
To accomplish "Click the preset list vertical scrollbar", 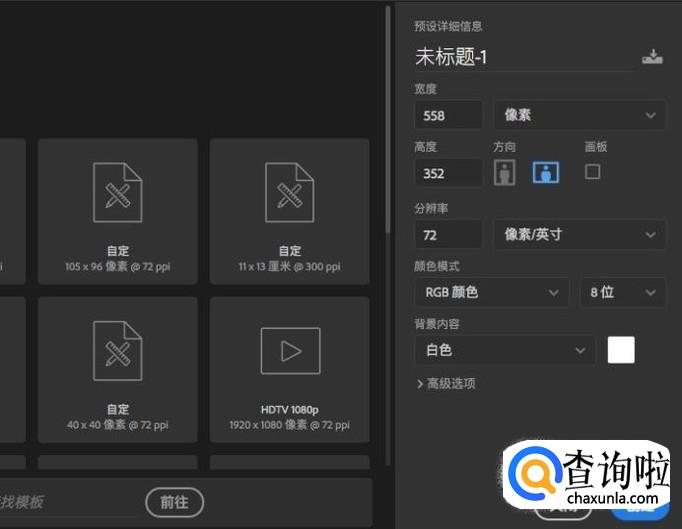I will pos(388,122).
